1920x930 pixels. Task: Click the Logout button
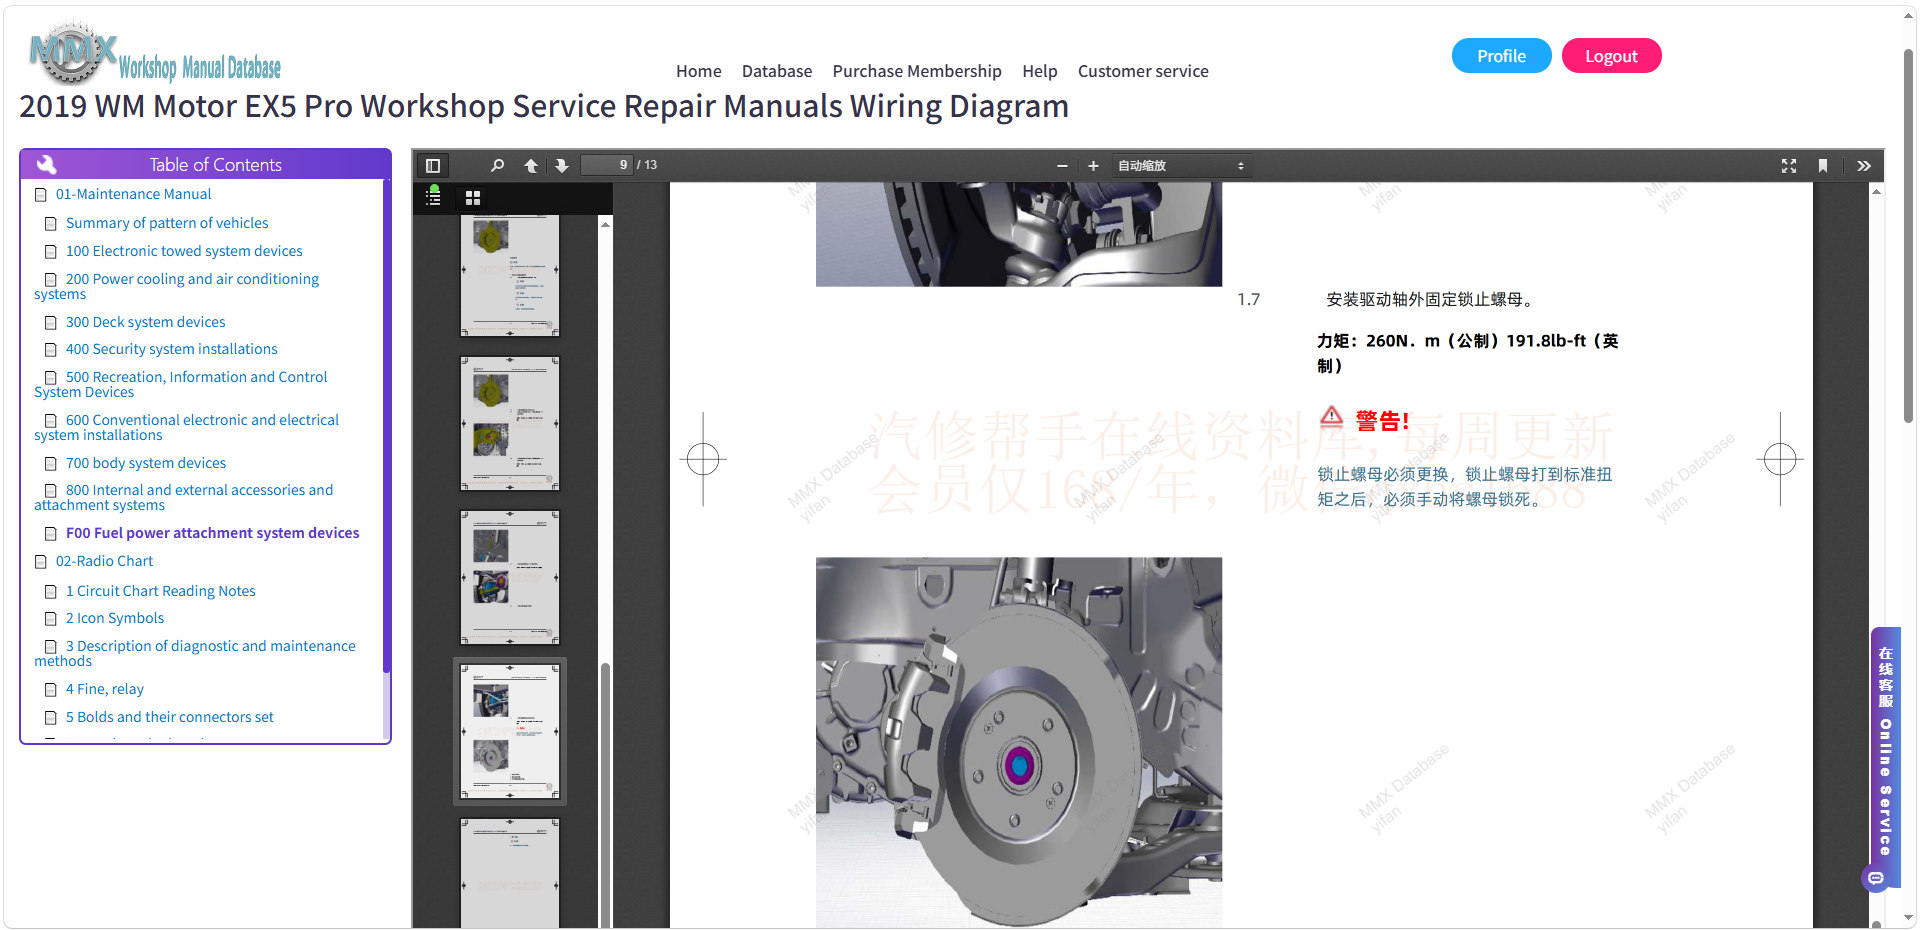coord(1611,56)
